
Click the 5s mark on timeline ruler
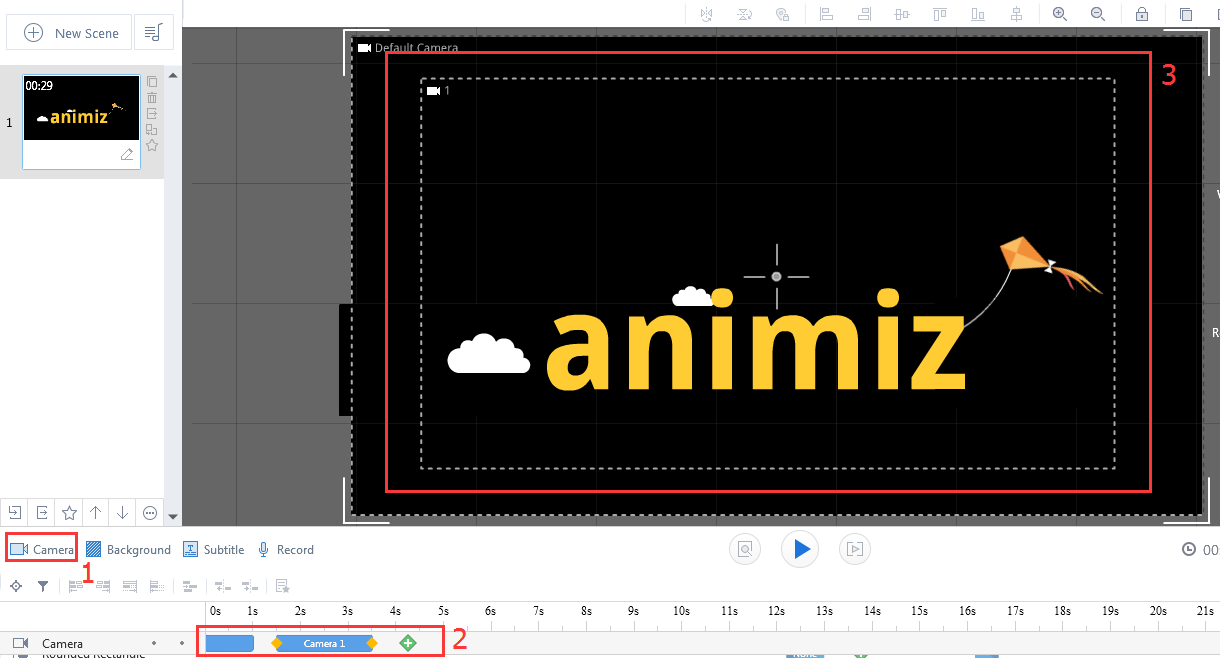point(442,610)
